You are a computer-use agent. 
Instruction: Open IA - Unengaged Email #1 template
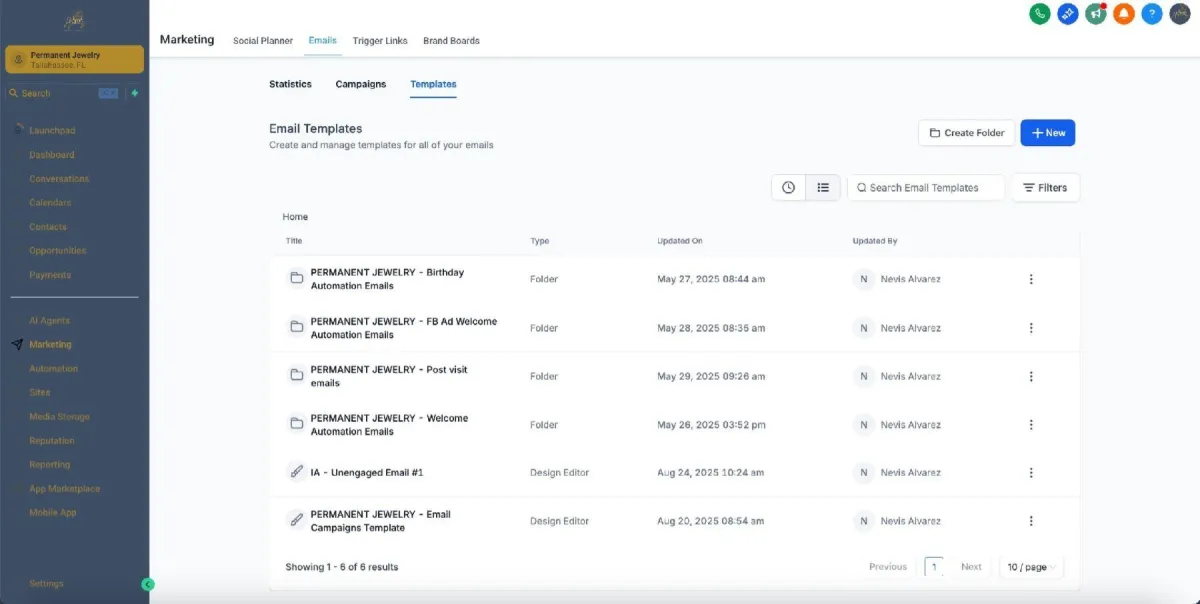(x=367, y=472)
